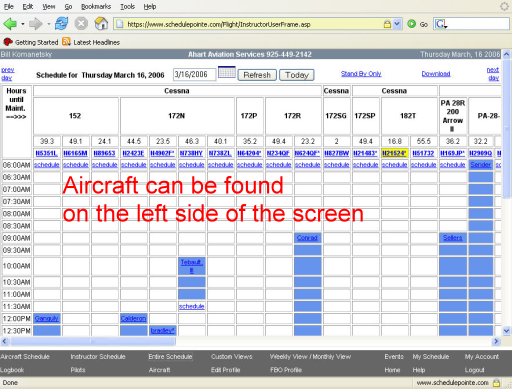The height and width of the screenshot is (389, 512).
Task: Click the search engine icon in search box
Action: [x=441, y=24]
